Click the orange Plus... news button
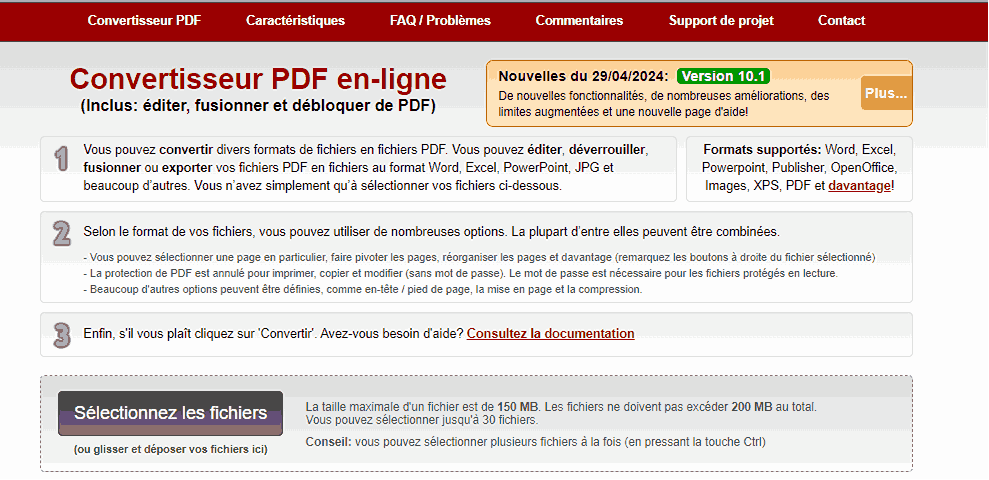The height and width of the screenshot is (480, 989). point(886,93)
